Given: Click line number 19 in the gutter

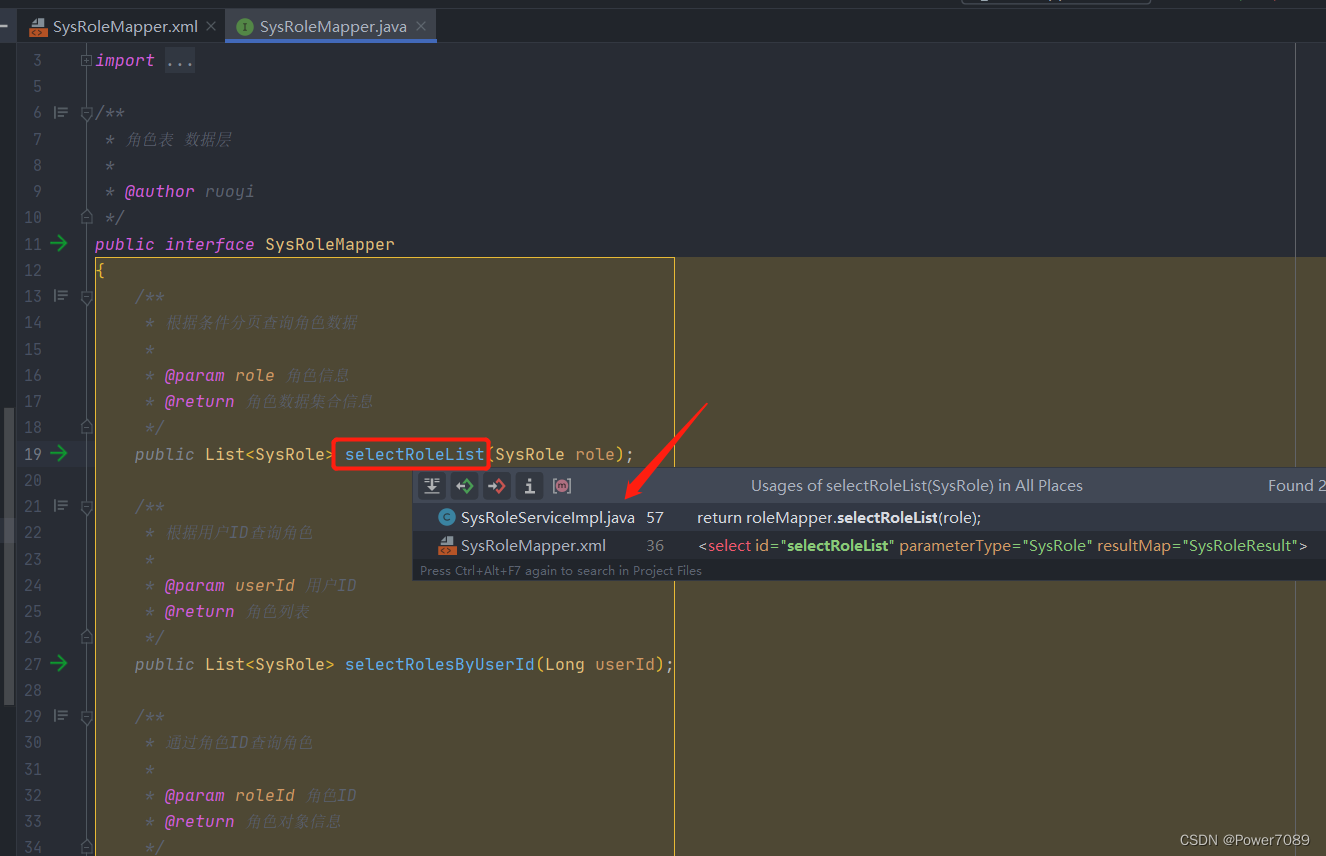Looking at the screenshot, I should 33,454.
